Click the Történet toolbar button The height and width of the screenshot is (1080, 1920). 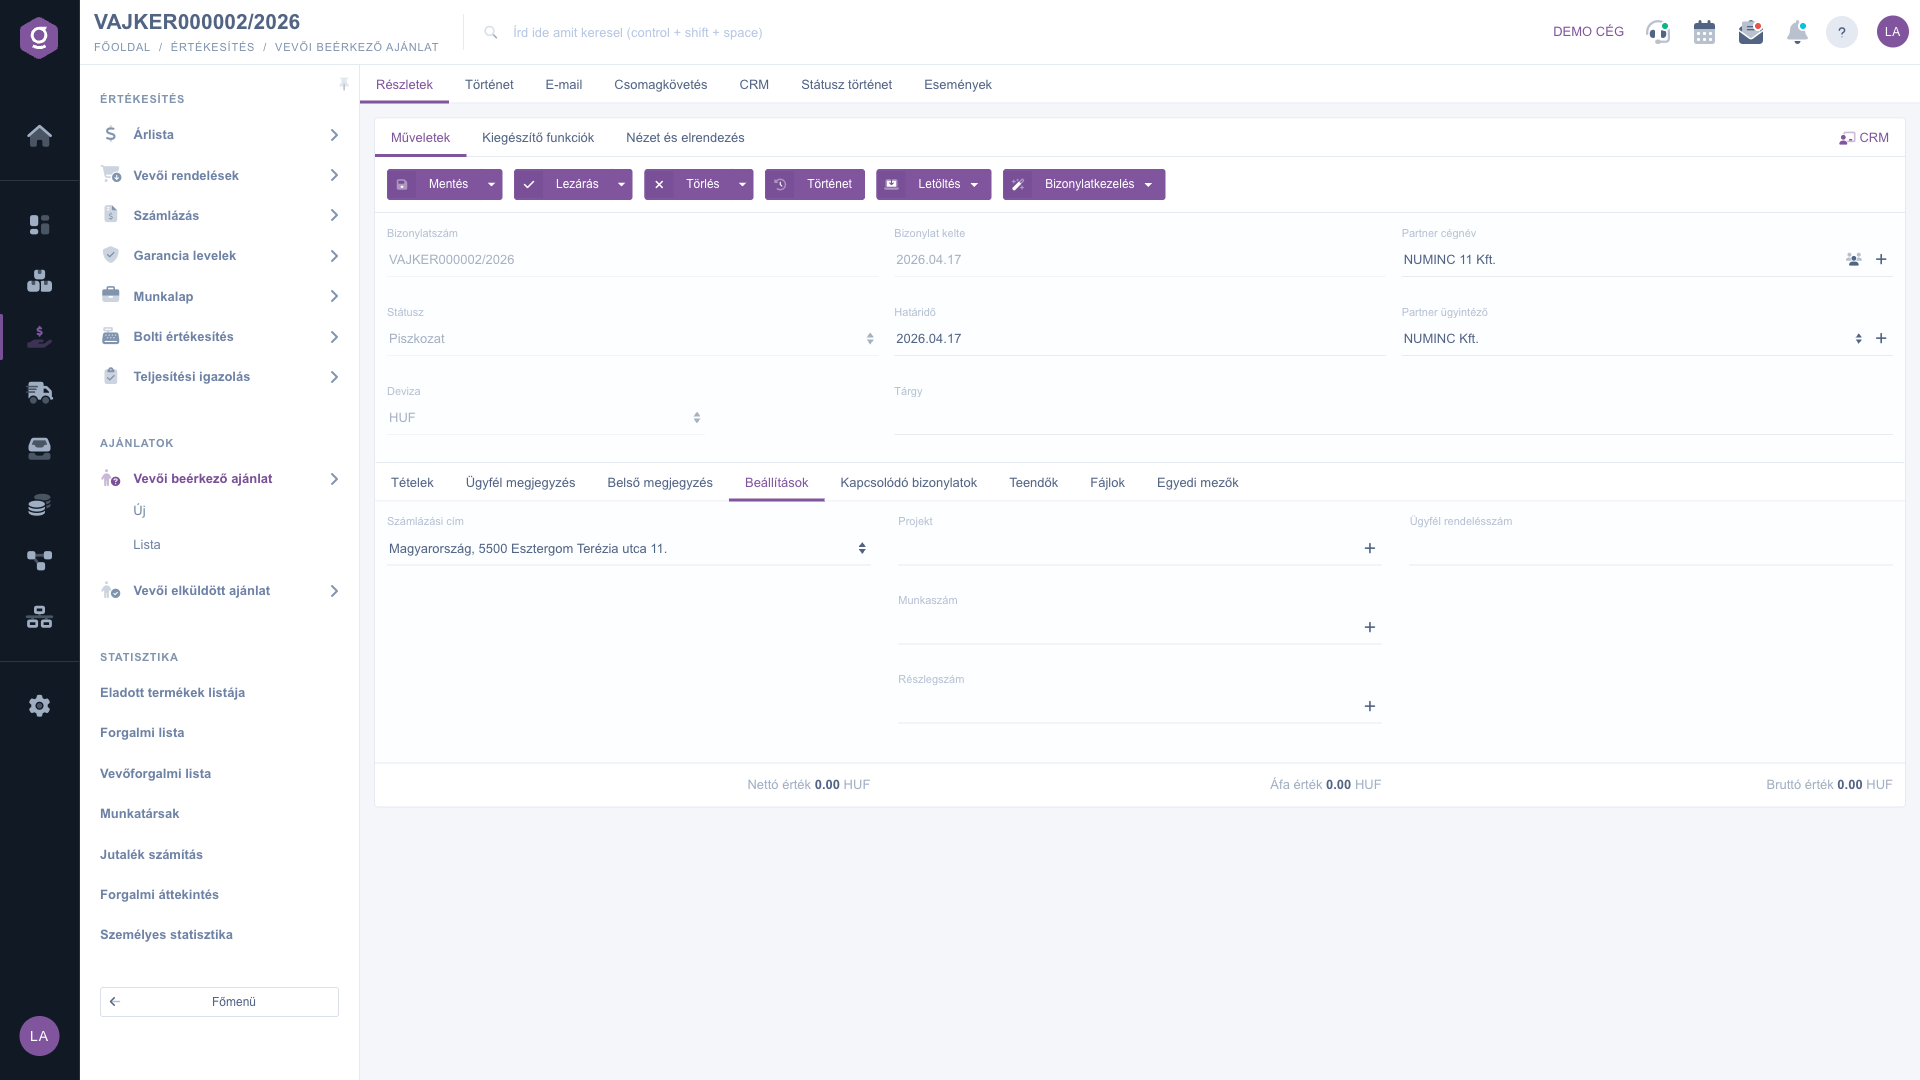(x=815, y=185)
